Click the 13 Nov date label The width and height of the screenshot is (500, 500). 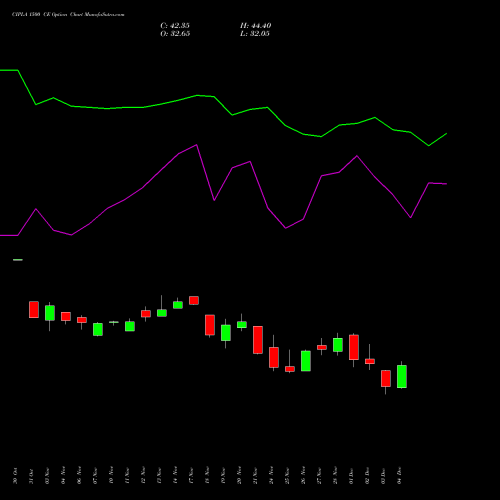[x=159, y=476]
